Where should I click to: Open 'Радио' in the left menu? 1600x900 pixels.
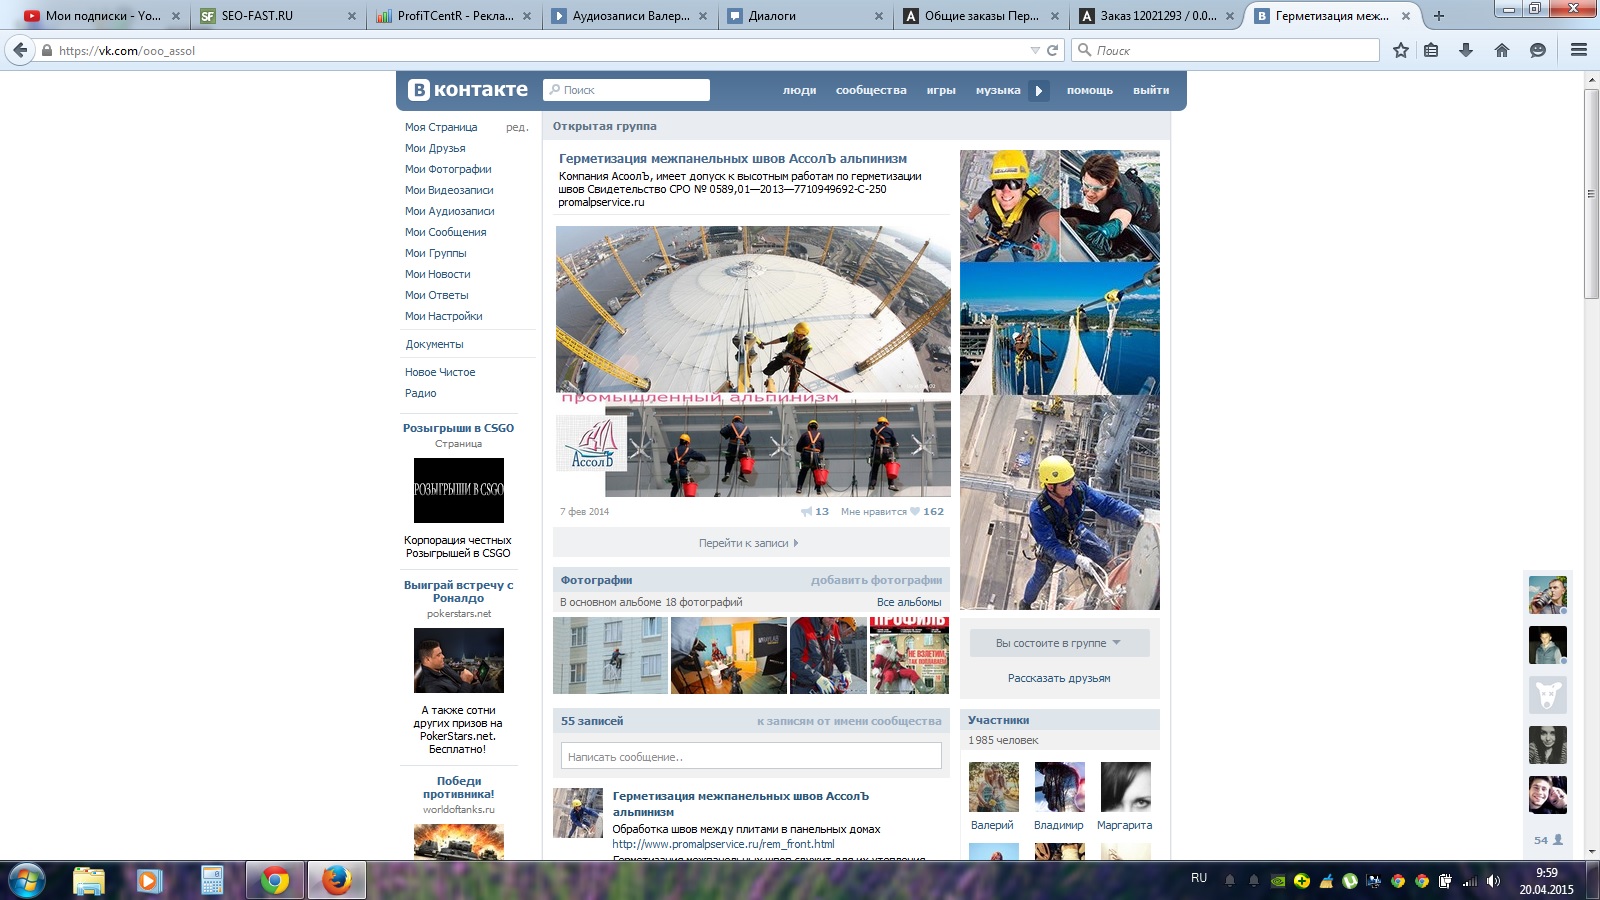(x=420, y=393)
